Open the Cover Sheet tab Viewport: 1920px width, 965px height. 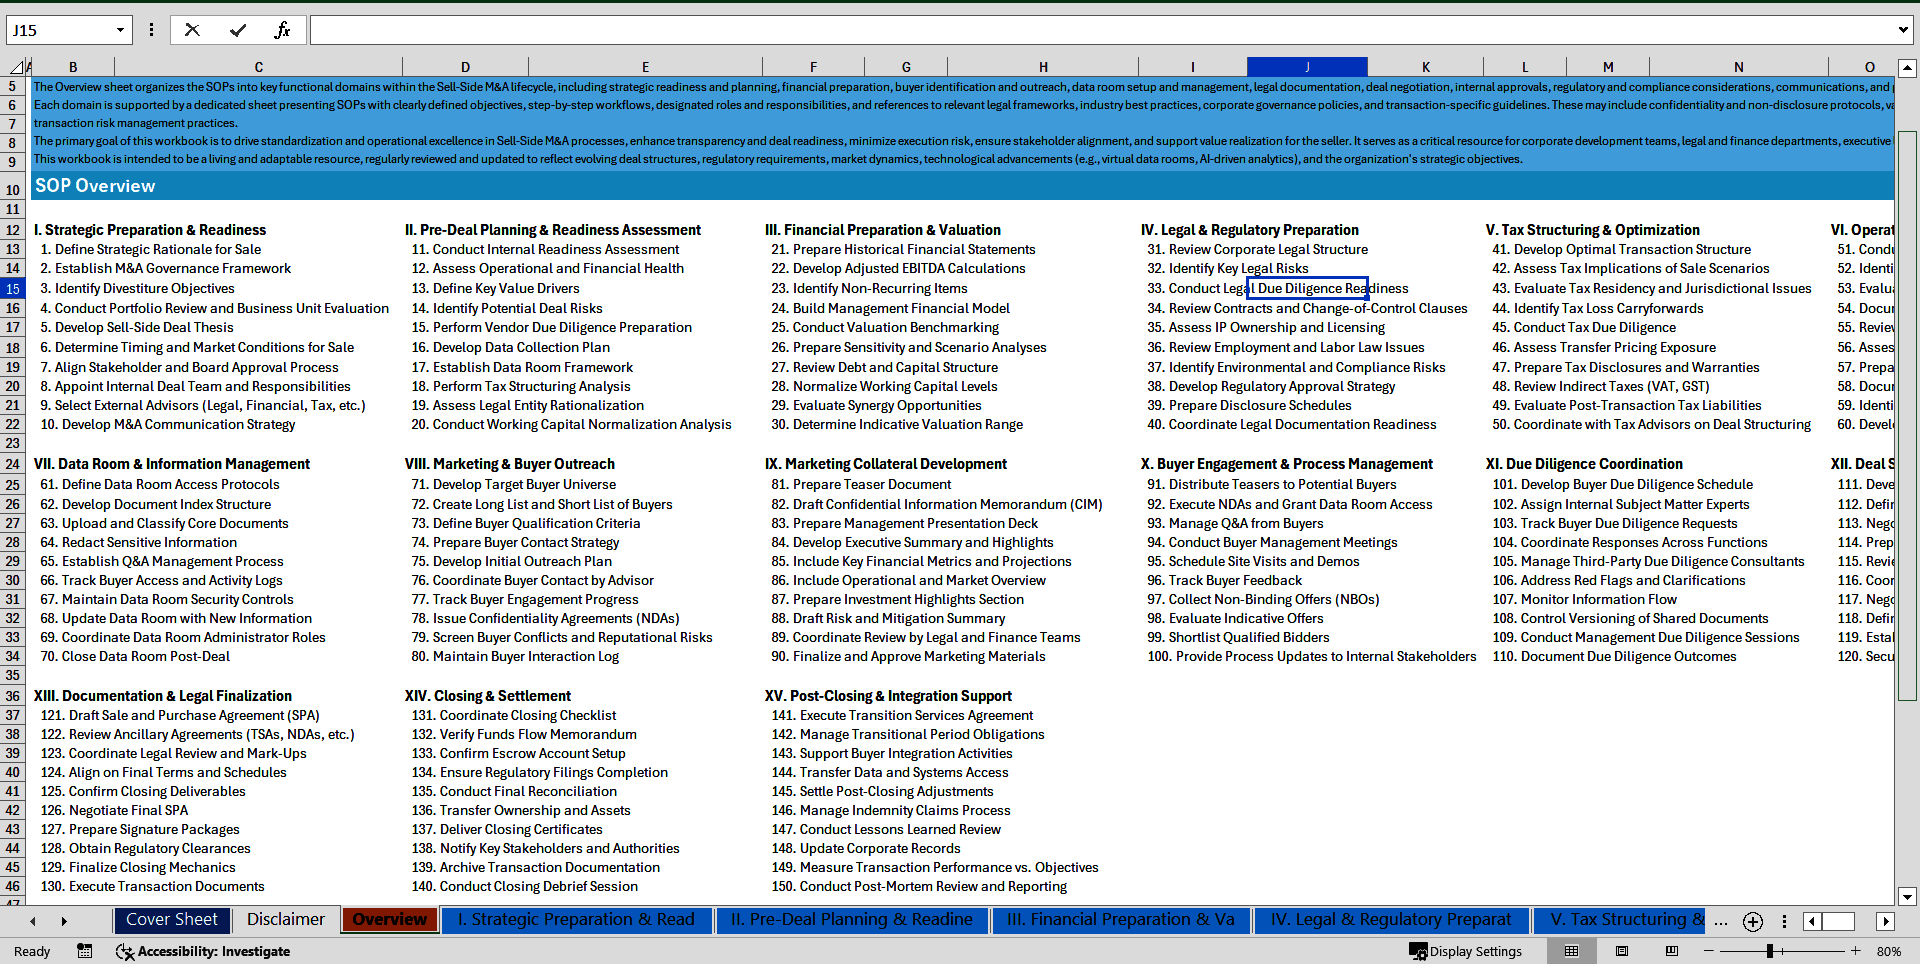point(171,920)
